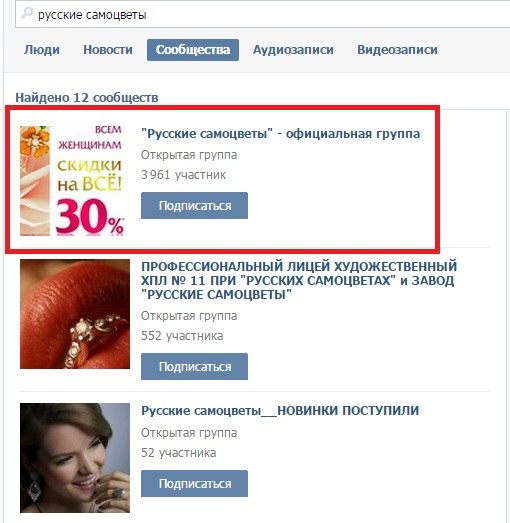510x523 pixels.
Task: Subscribe to the official Русские самоцветы group
Action: point(194,205)
